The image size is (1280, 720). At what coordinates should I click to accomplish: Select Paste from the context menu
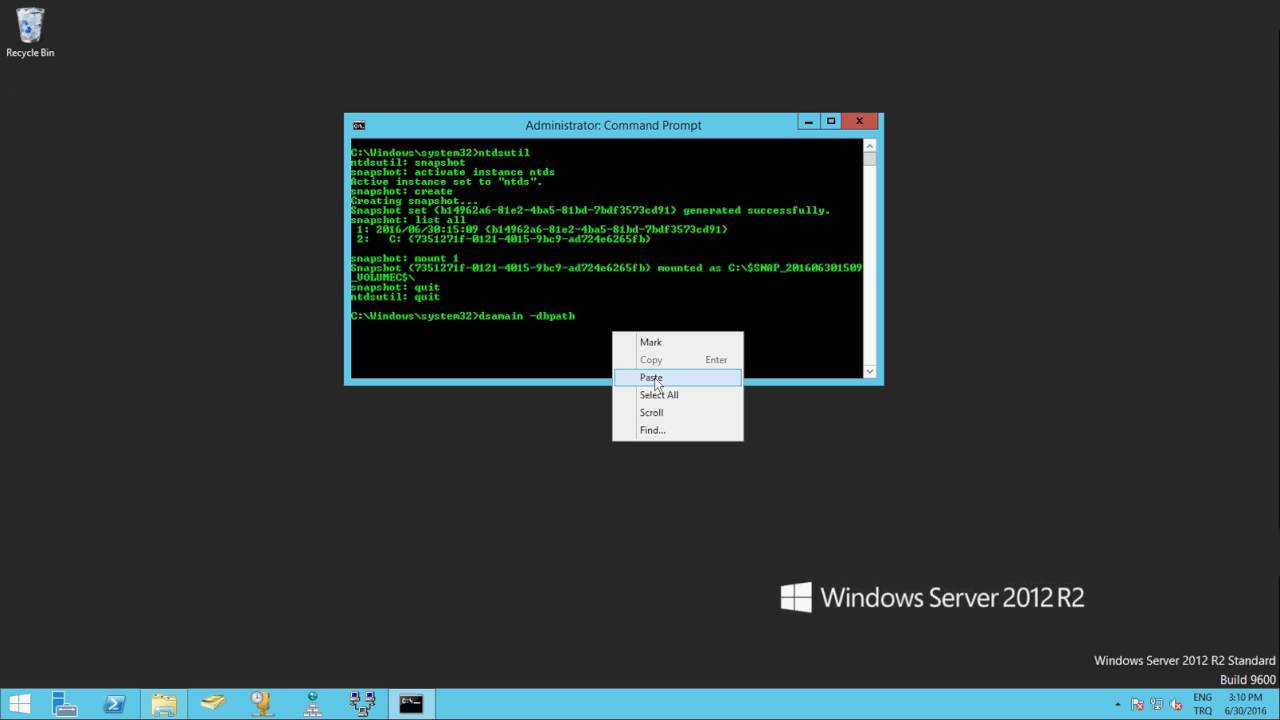[x=651, y=377]
